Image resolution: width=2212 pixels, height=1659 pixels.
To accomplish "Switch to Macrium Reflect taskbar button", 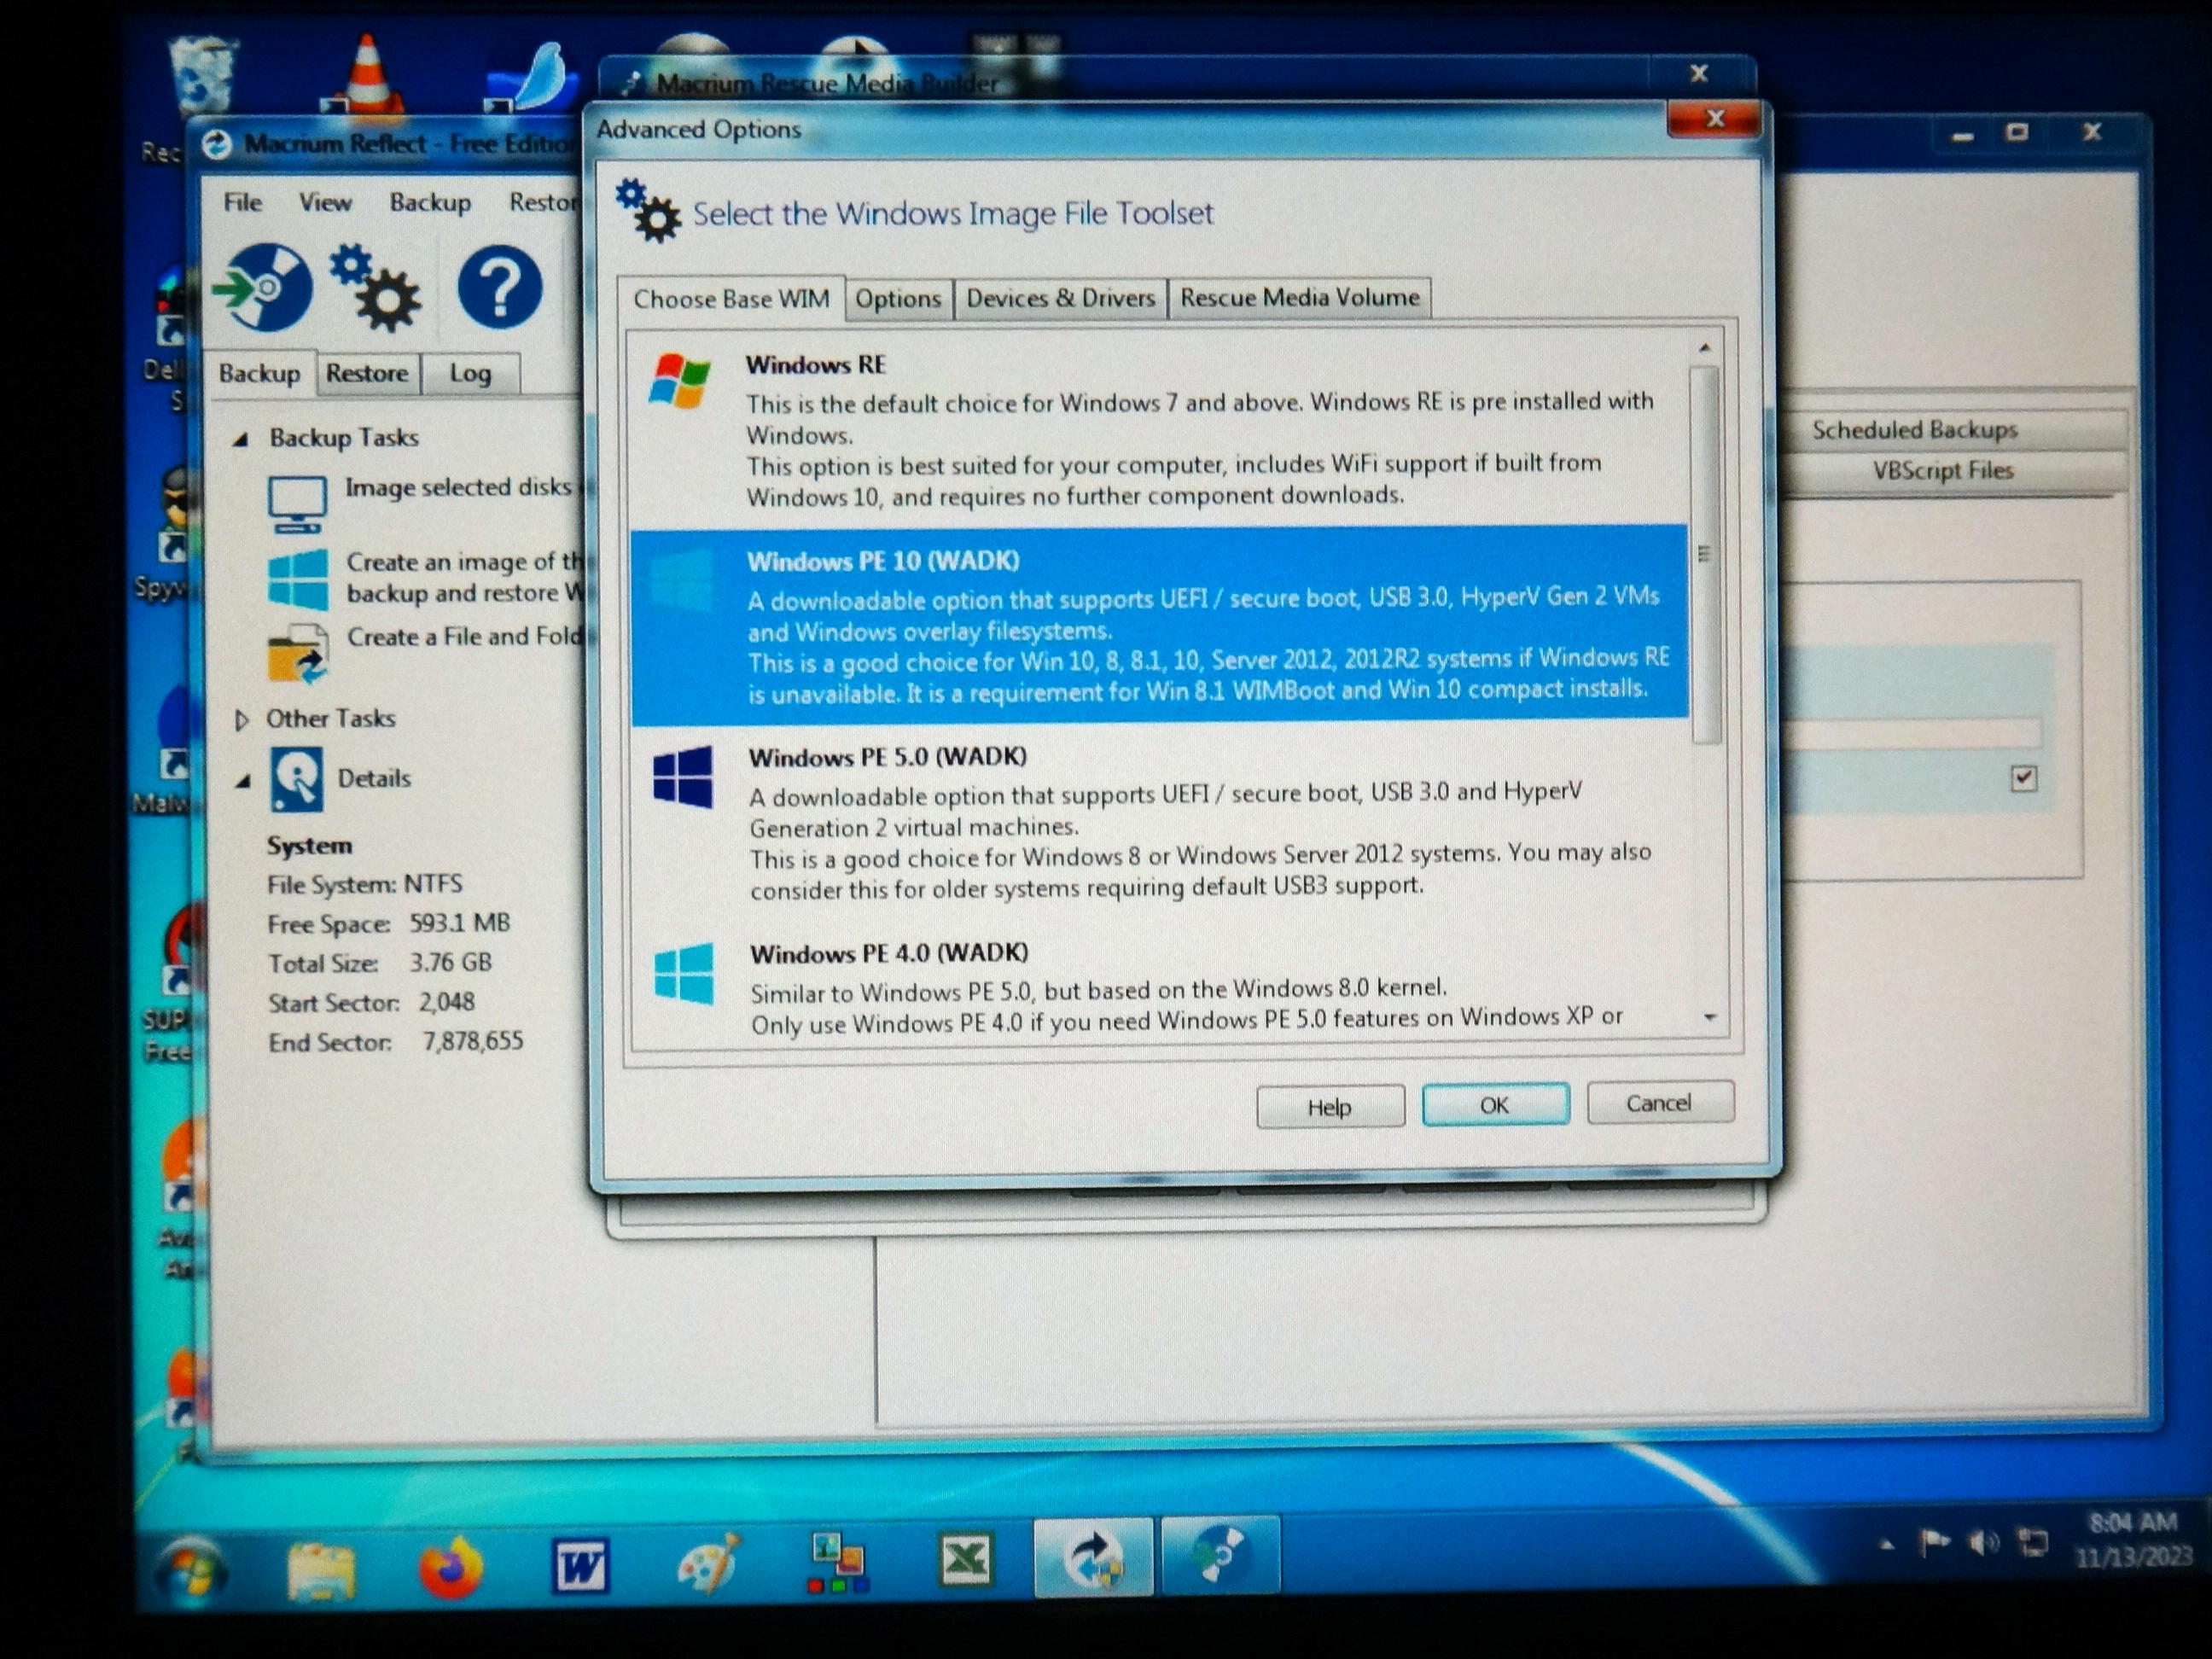I will [1094, 1558].
